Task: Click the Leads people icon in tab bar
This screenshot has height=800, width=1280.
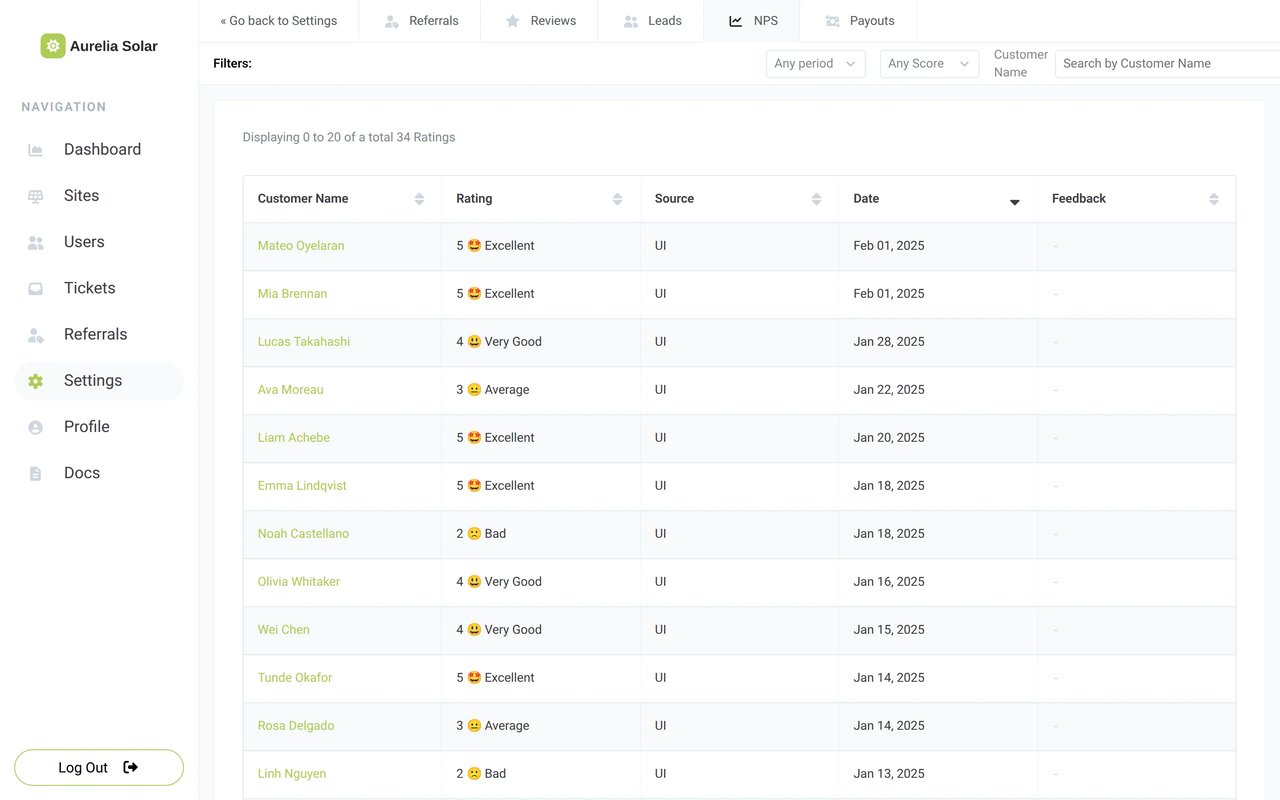Action: tap(631, 21)
